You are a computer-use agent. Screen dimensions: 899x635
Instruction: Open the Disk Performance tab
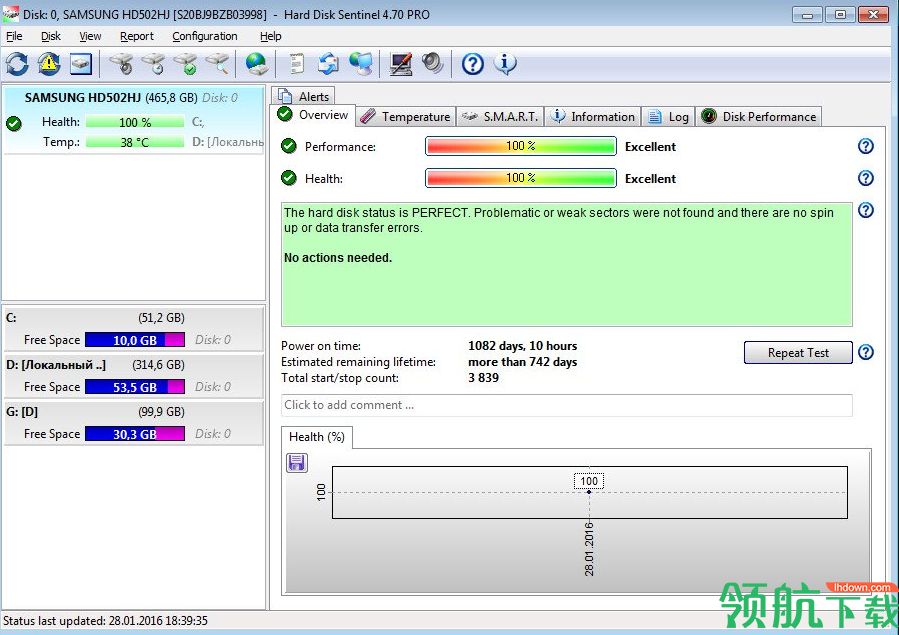click(759, 116)
